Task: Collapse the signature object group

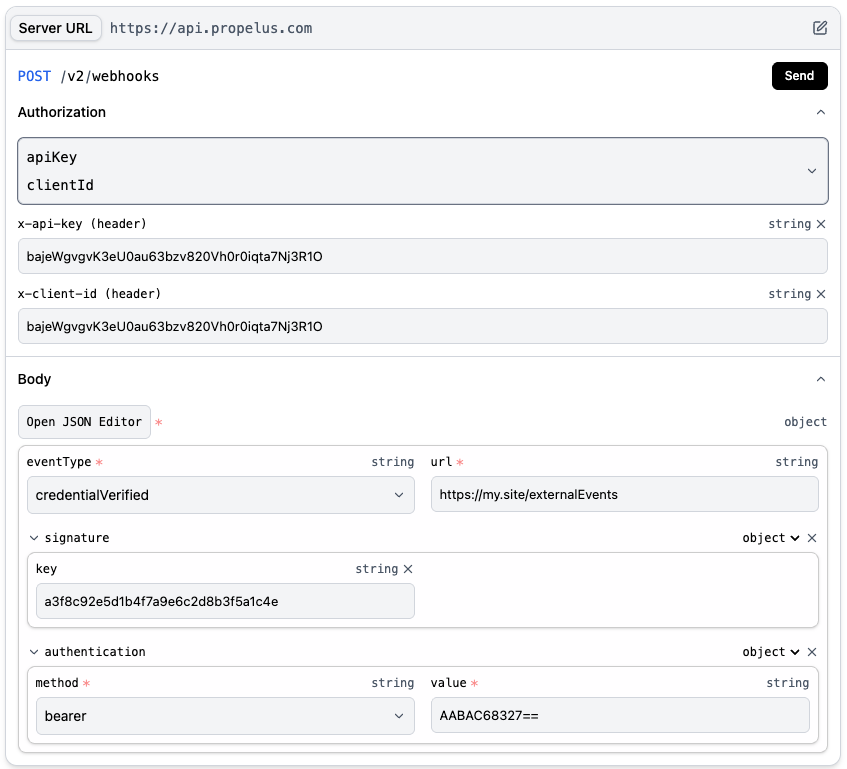Action: pyautogui.click(x=33, y=538)
